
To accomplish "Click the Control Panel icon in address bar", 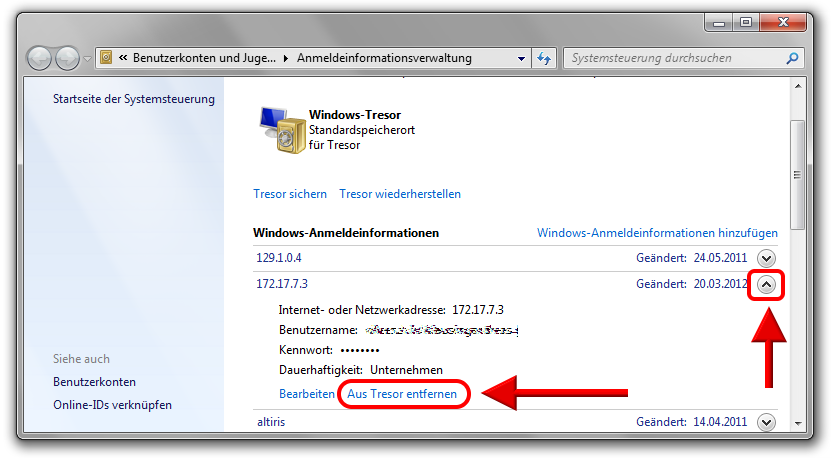I will point(106,58).
